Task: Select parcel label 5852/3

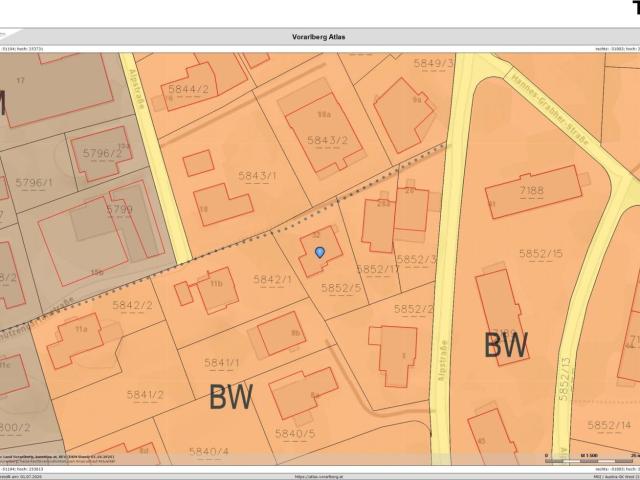Action: [416, 259]
